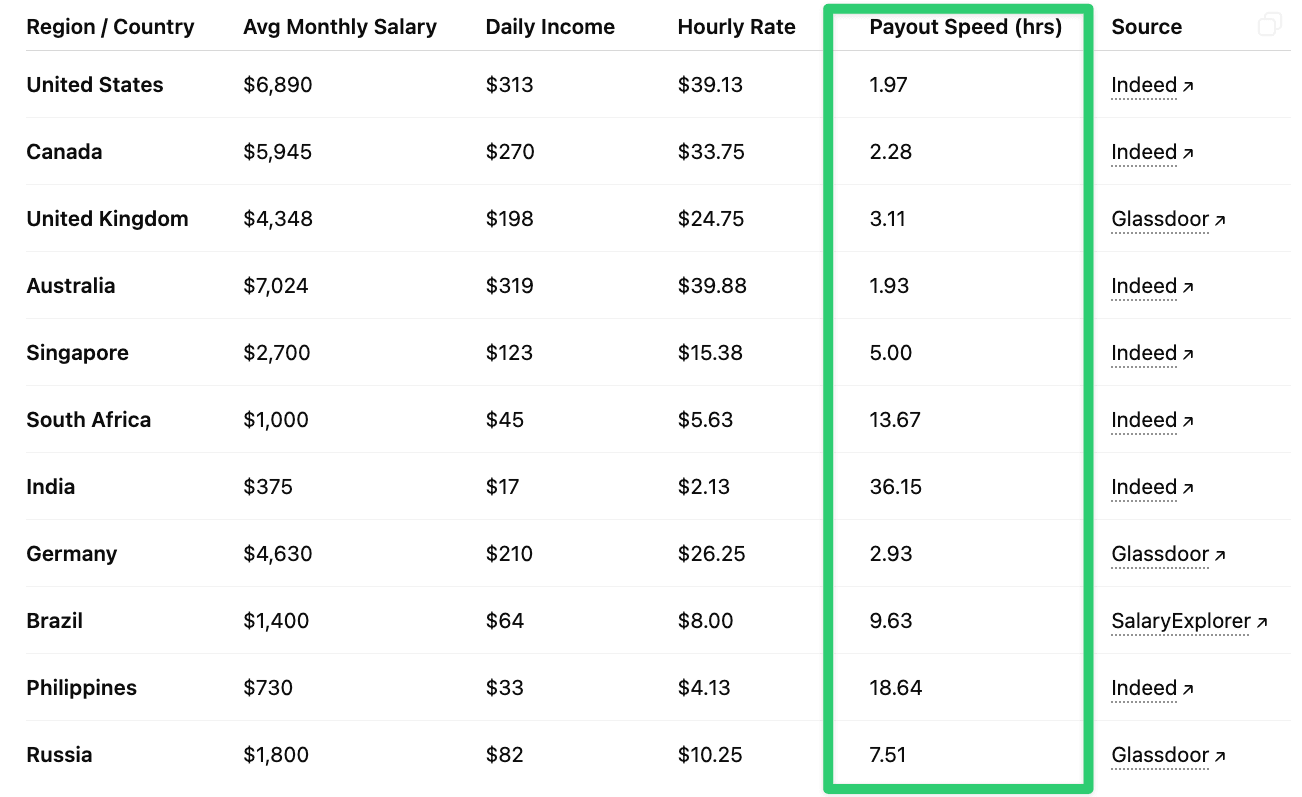Open the Glassdoor link for United Kingdom
This screenshot has width=1302, height=797.
1159,219
